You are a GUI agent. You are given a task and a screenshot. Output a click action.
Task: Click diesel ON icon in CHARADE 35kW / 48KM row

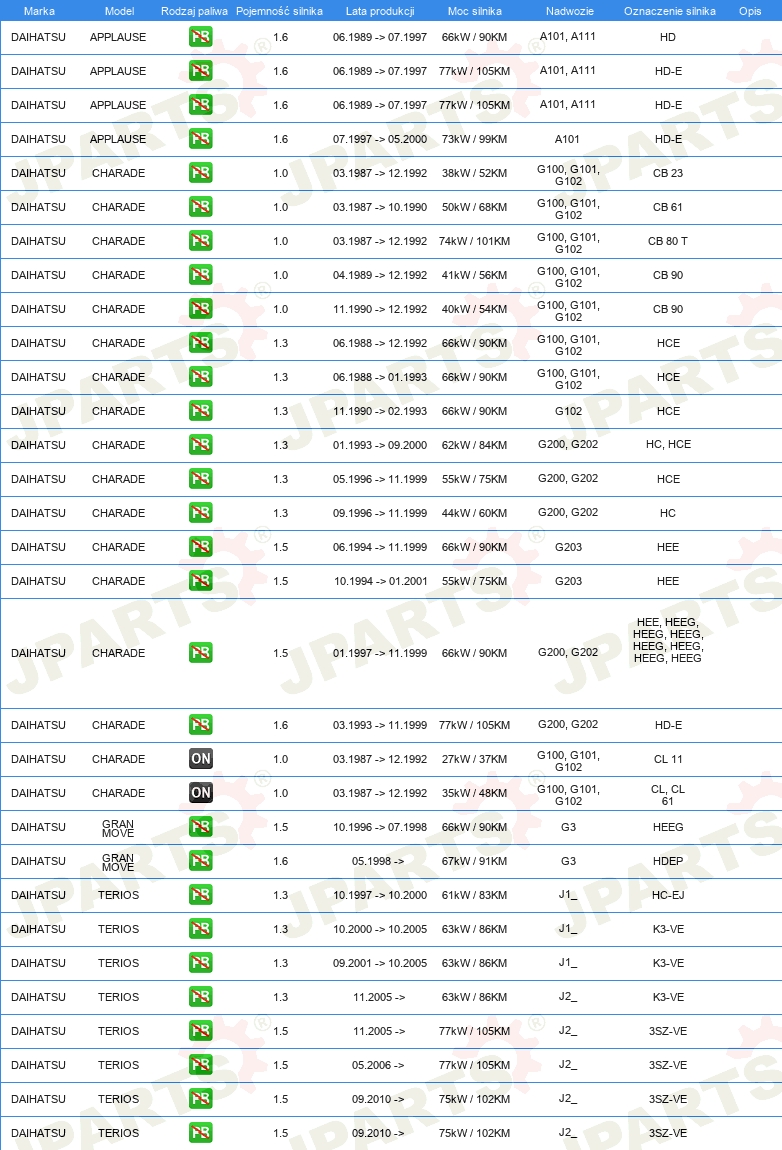pyautogui.click(x=200, y=793)
